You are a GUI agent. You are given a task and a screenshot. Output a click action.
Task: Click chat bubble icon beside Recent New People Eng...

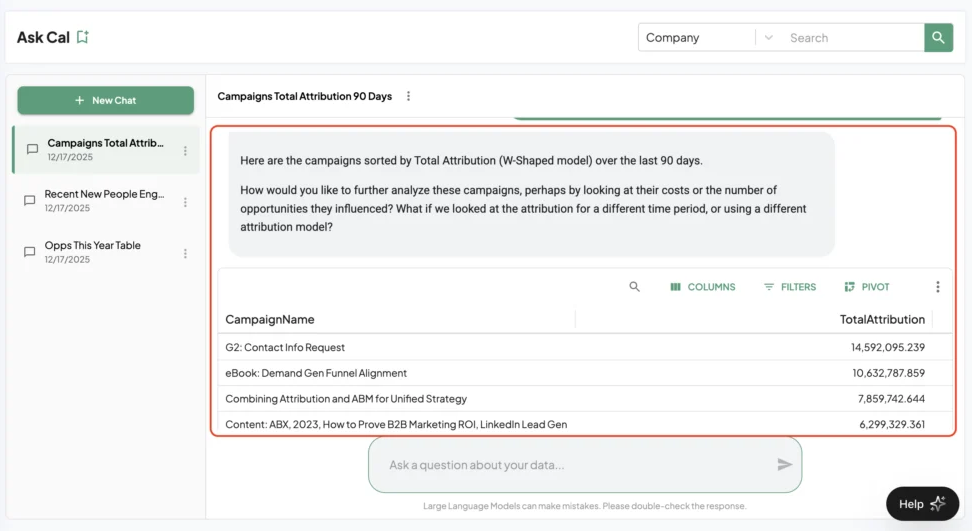29,201
